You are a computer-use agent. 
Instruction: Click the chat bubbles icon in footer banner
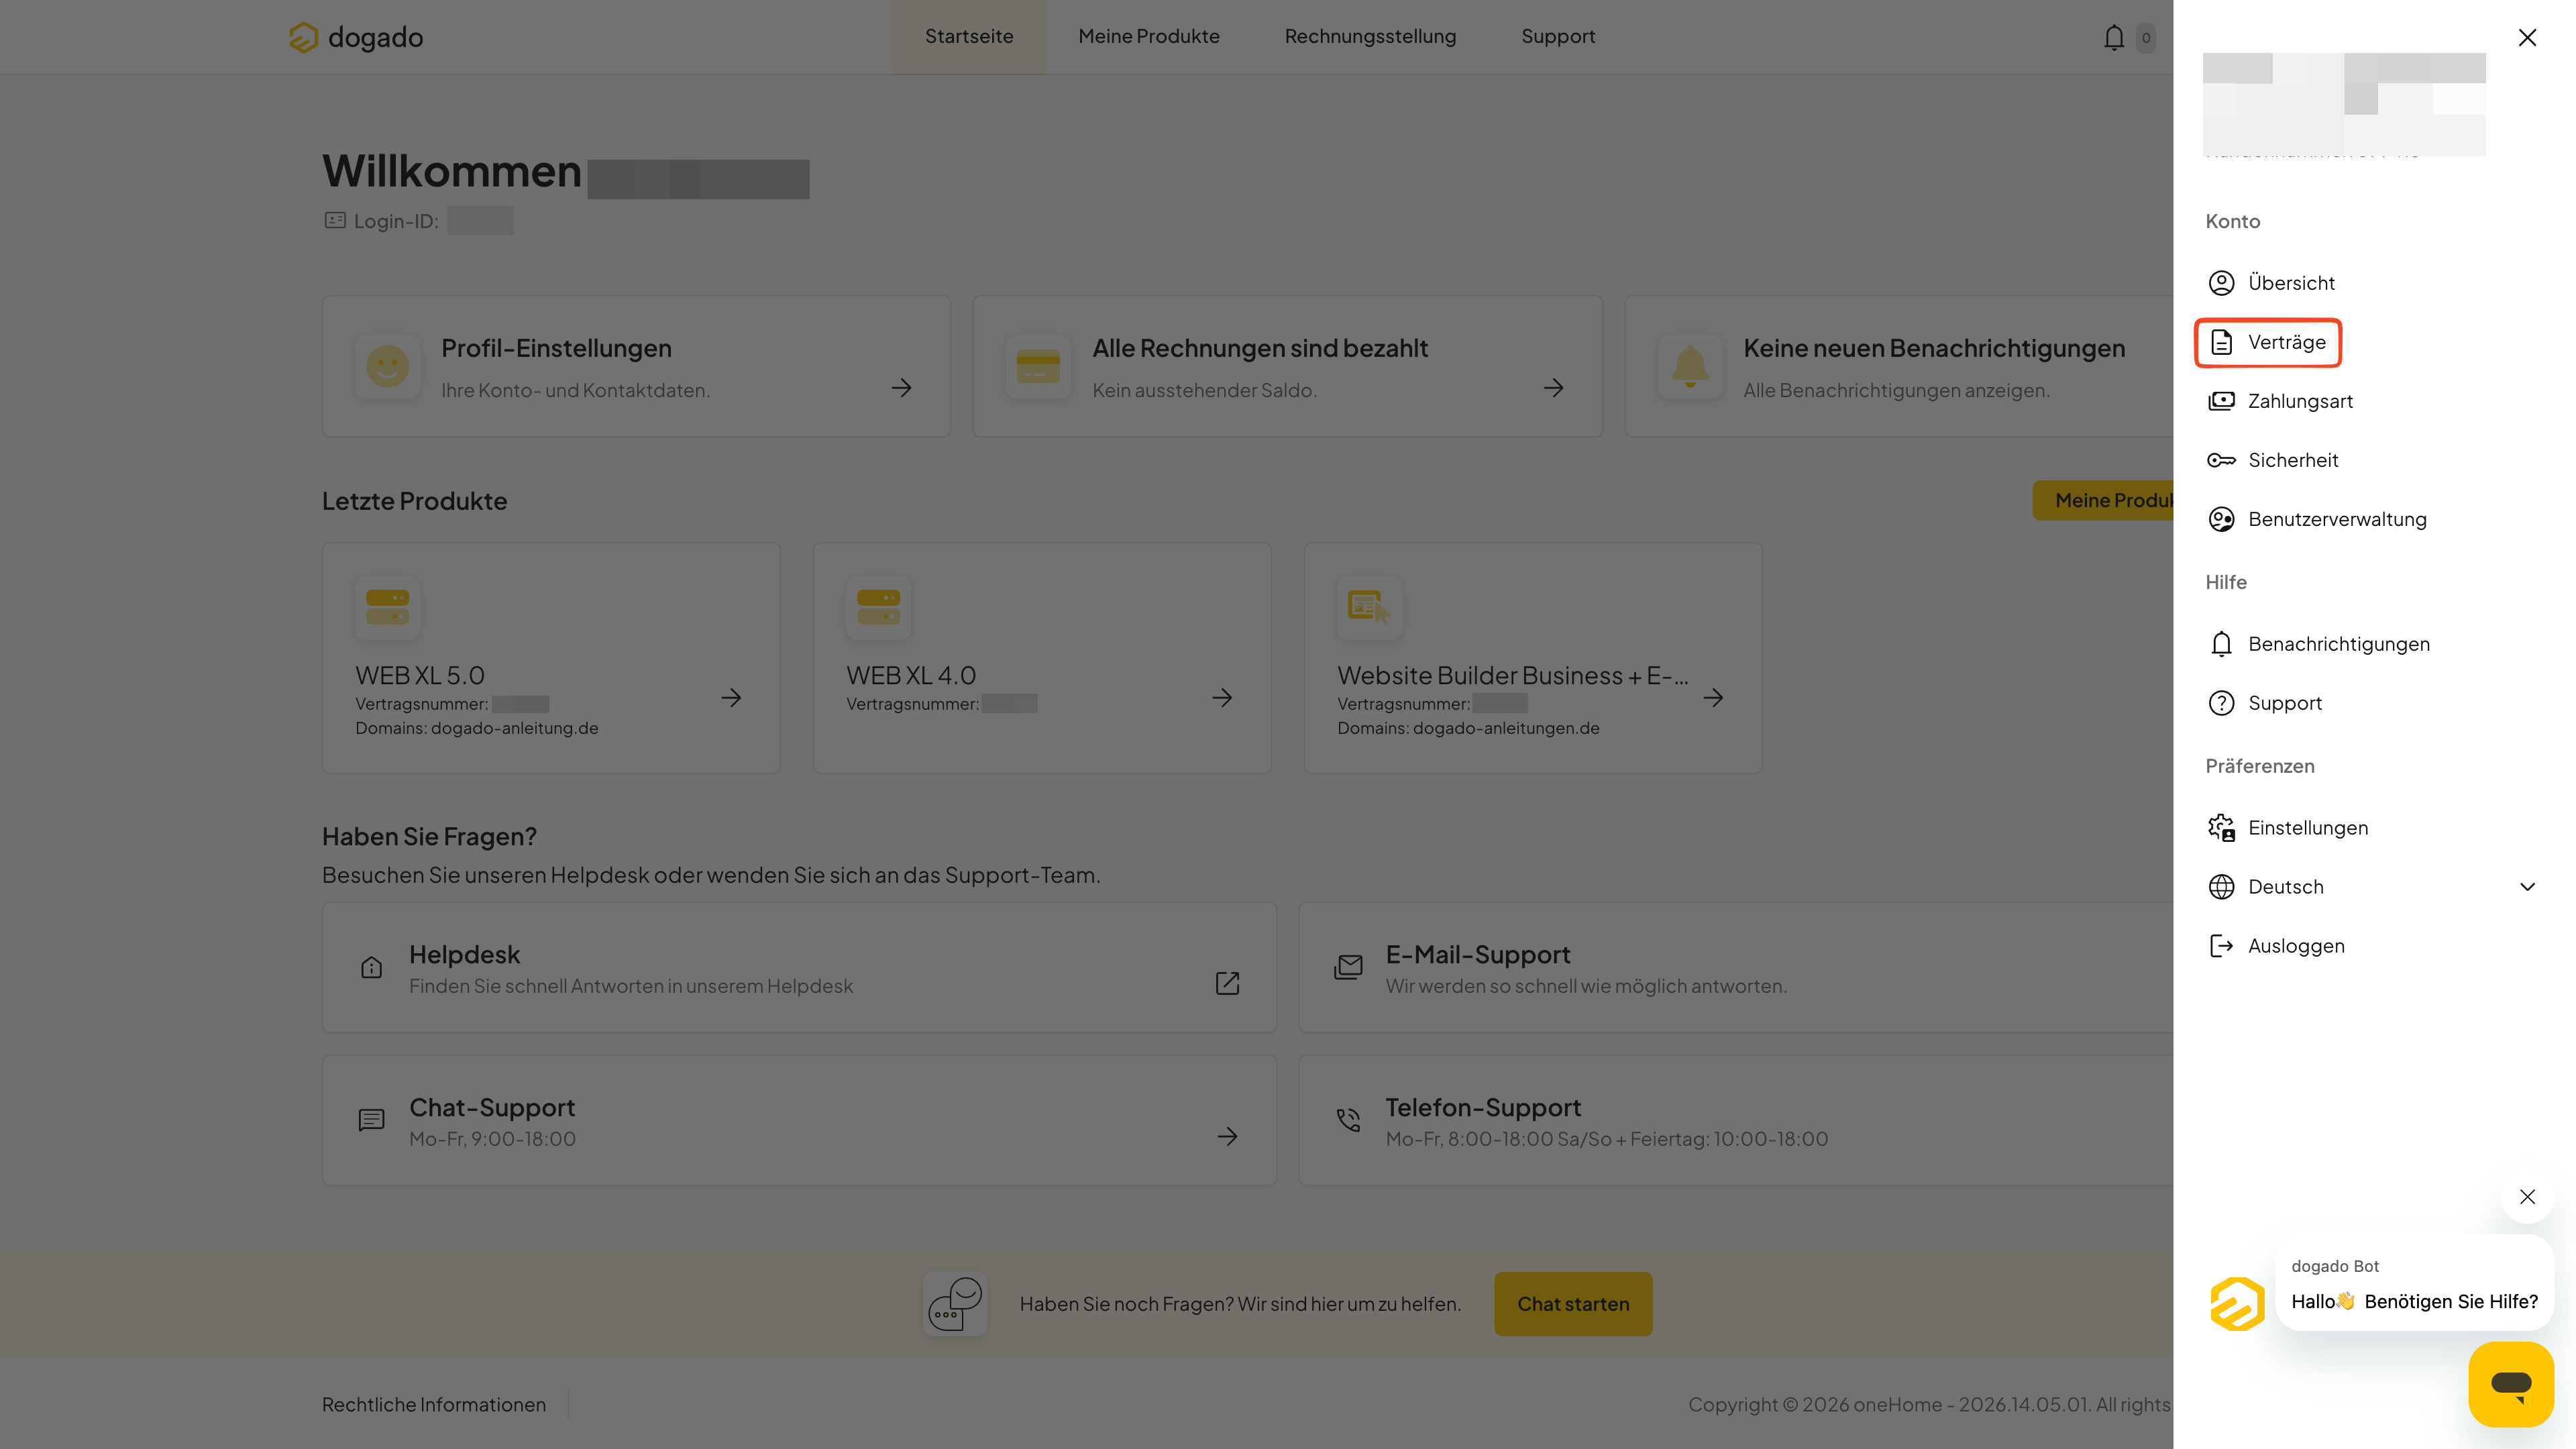(955, 1304)
